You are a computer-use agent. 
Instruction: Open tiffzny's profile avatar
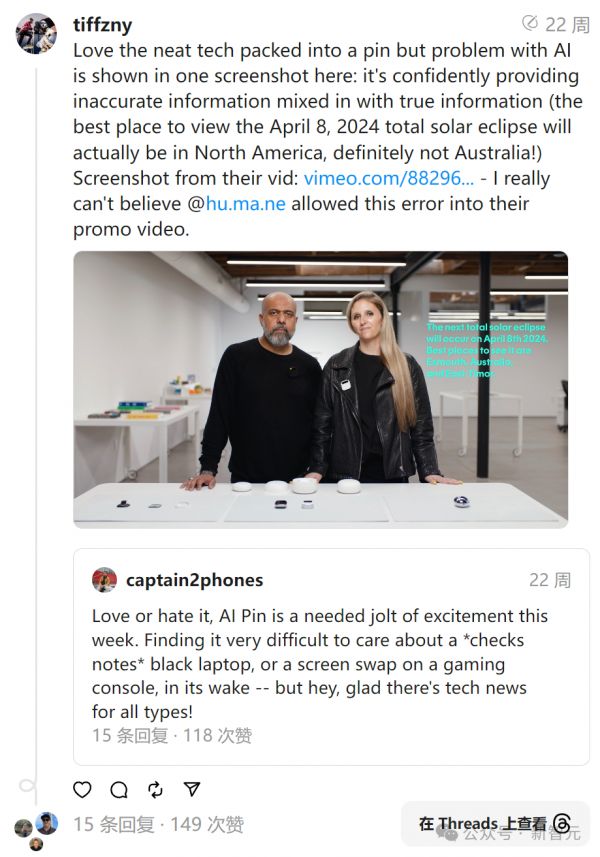[36, 33]
